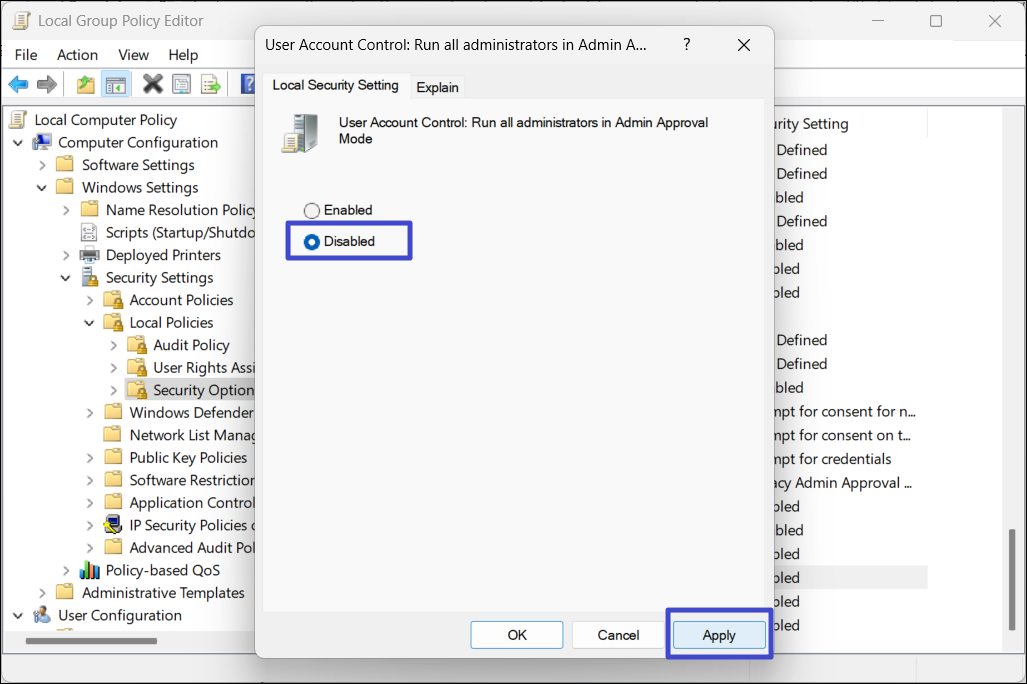Click the Export List toolbar icon
Image resolution: width=1027 pixels, height=684 pixels.
210,85
